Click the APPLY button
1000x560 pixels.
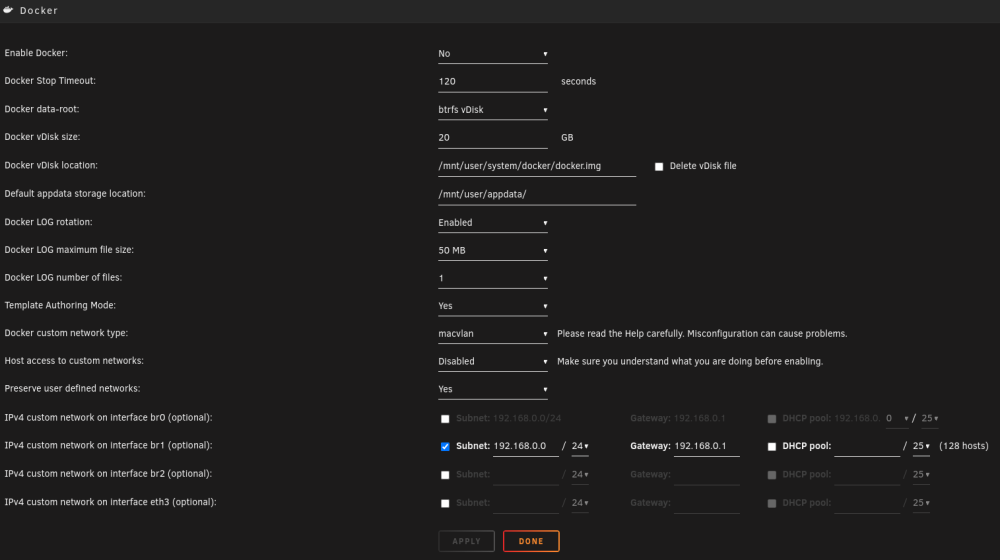[466, 541]
